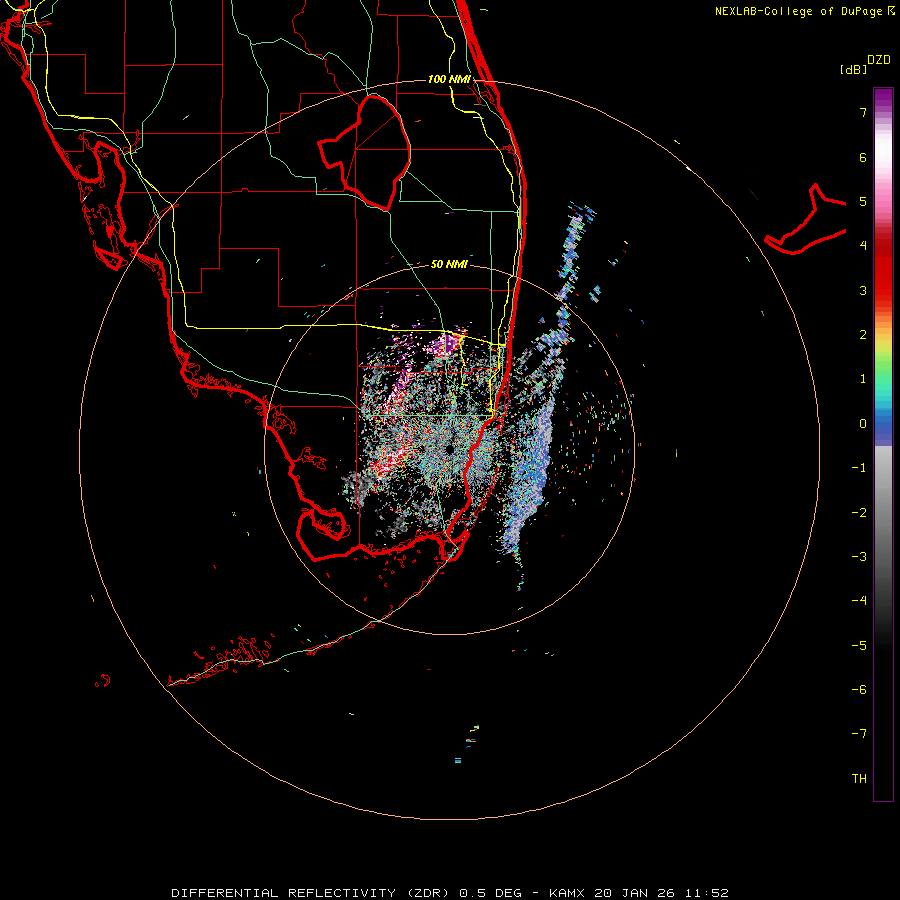Click the 4 value on color scale
The image size is (900, 900).
(x=863, y=246)
